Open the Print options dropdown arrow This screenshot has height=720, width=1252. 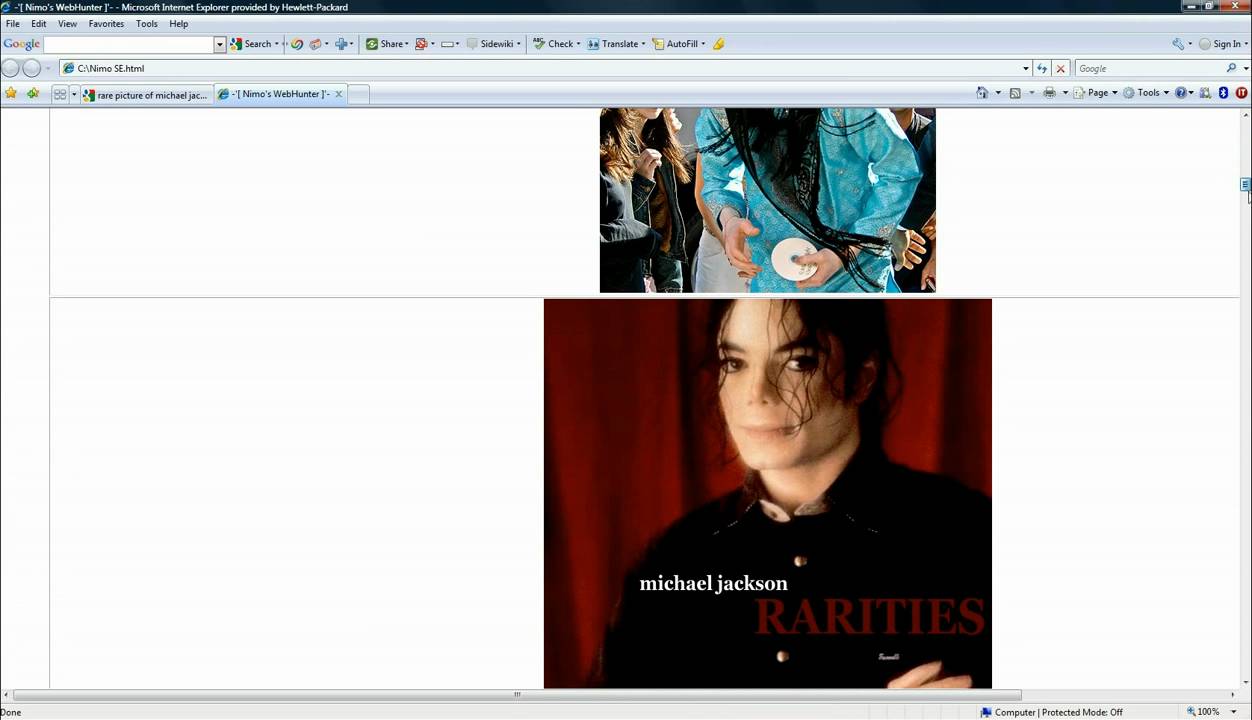(x=1065, y=93)
